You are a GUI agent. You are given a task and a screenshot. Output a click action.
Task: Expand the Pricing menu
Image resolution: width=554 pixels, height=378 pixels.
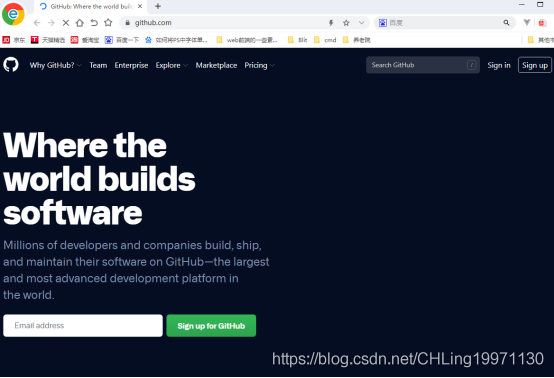pos(259,65)
